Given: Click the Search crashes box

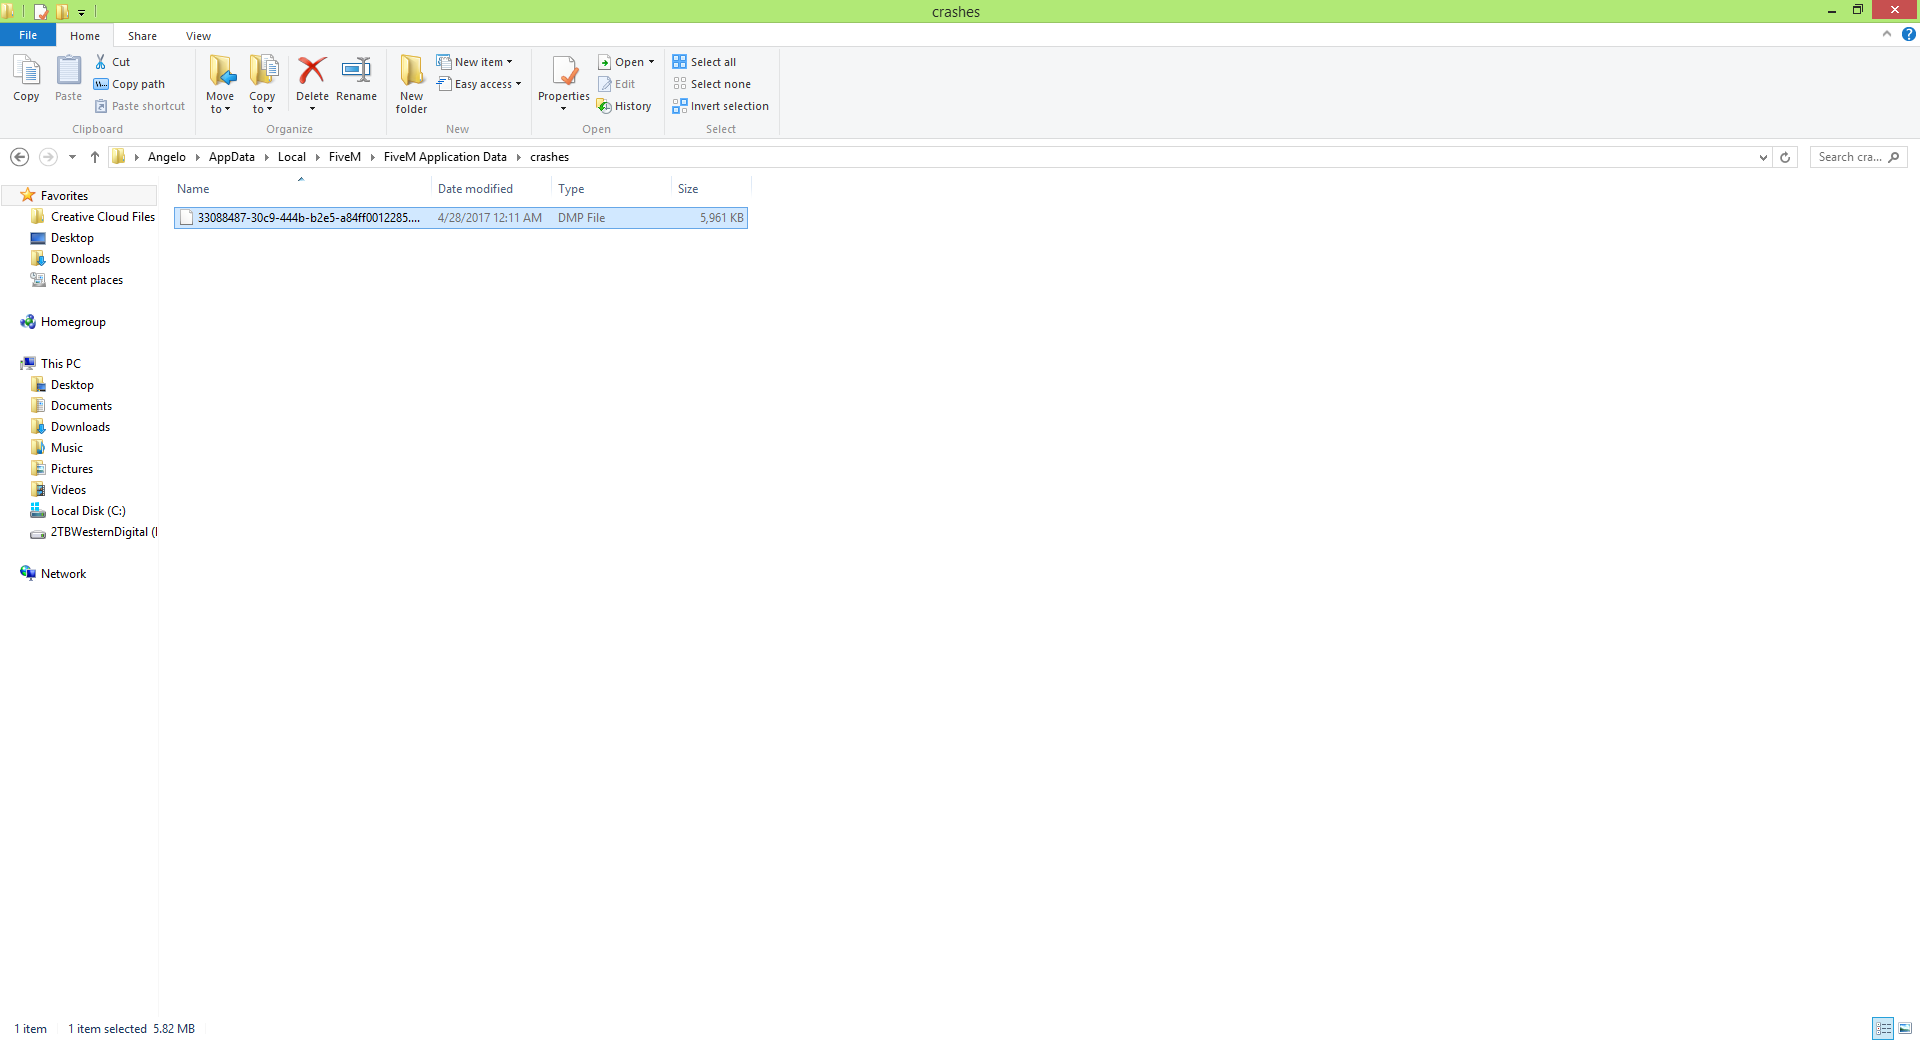Looking at the screenshot, I should (1858, 157).
